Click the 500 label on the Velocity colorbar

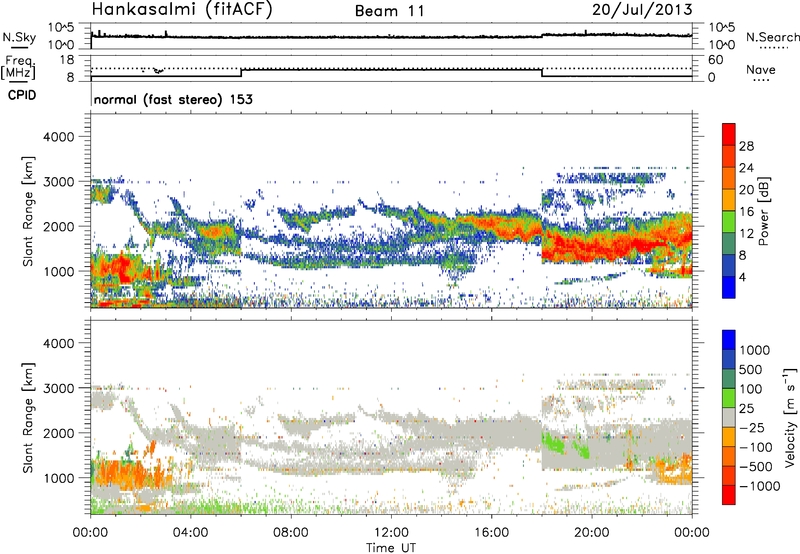[x=751, y=369]
